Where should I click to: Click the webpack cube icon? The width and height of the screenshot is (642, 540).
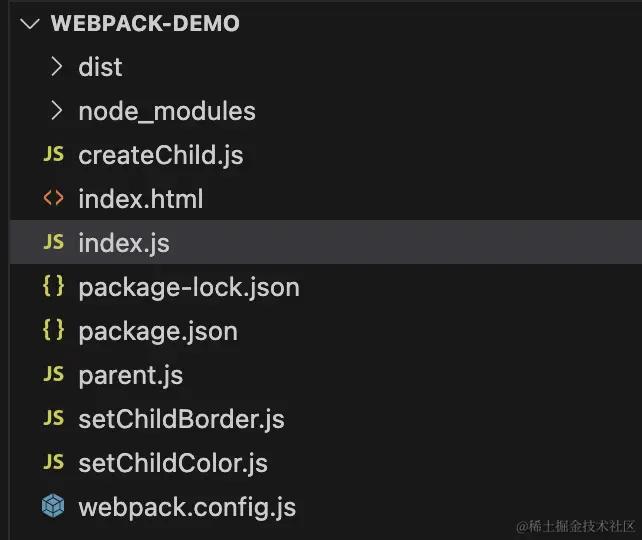pyautogui.click(x=53, y=506)
